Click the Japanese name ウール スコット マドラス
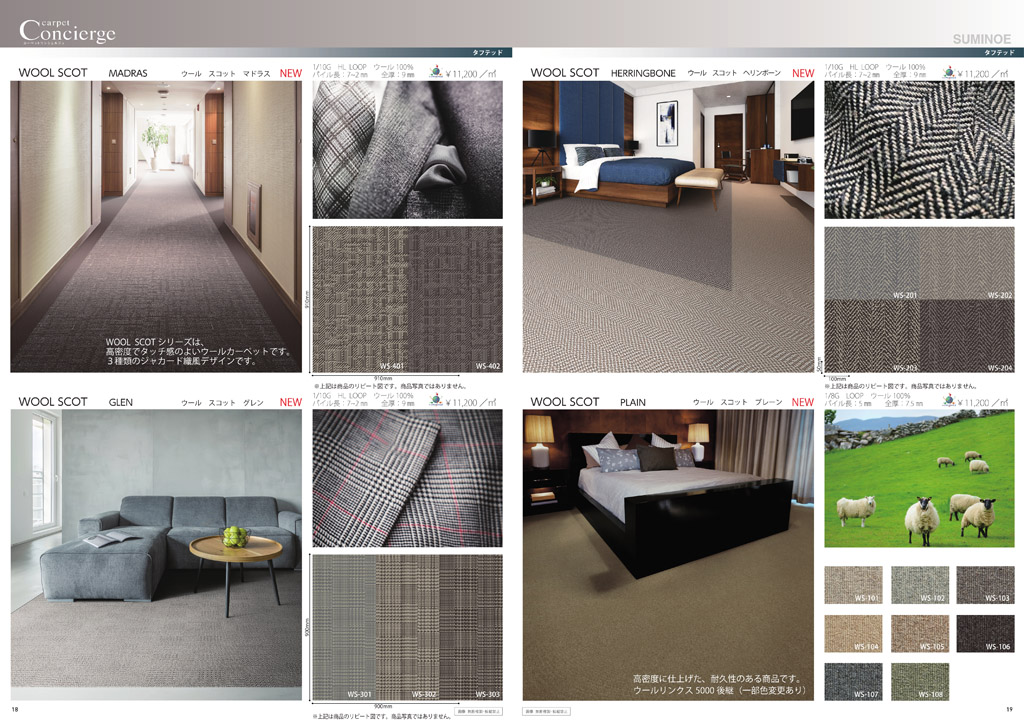 (x=225, y=74)
